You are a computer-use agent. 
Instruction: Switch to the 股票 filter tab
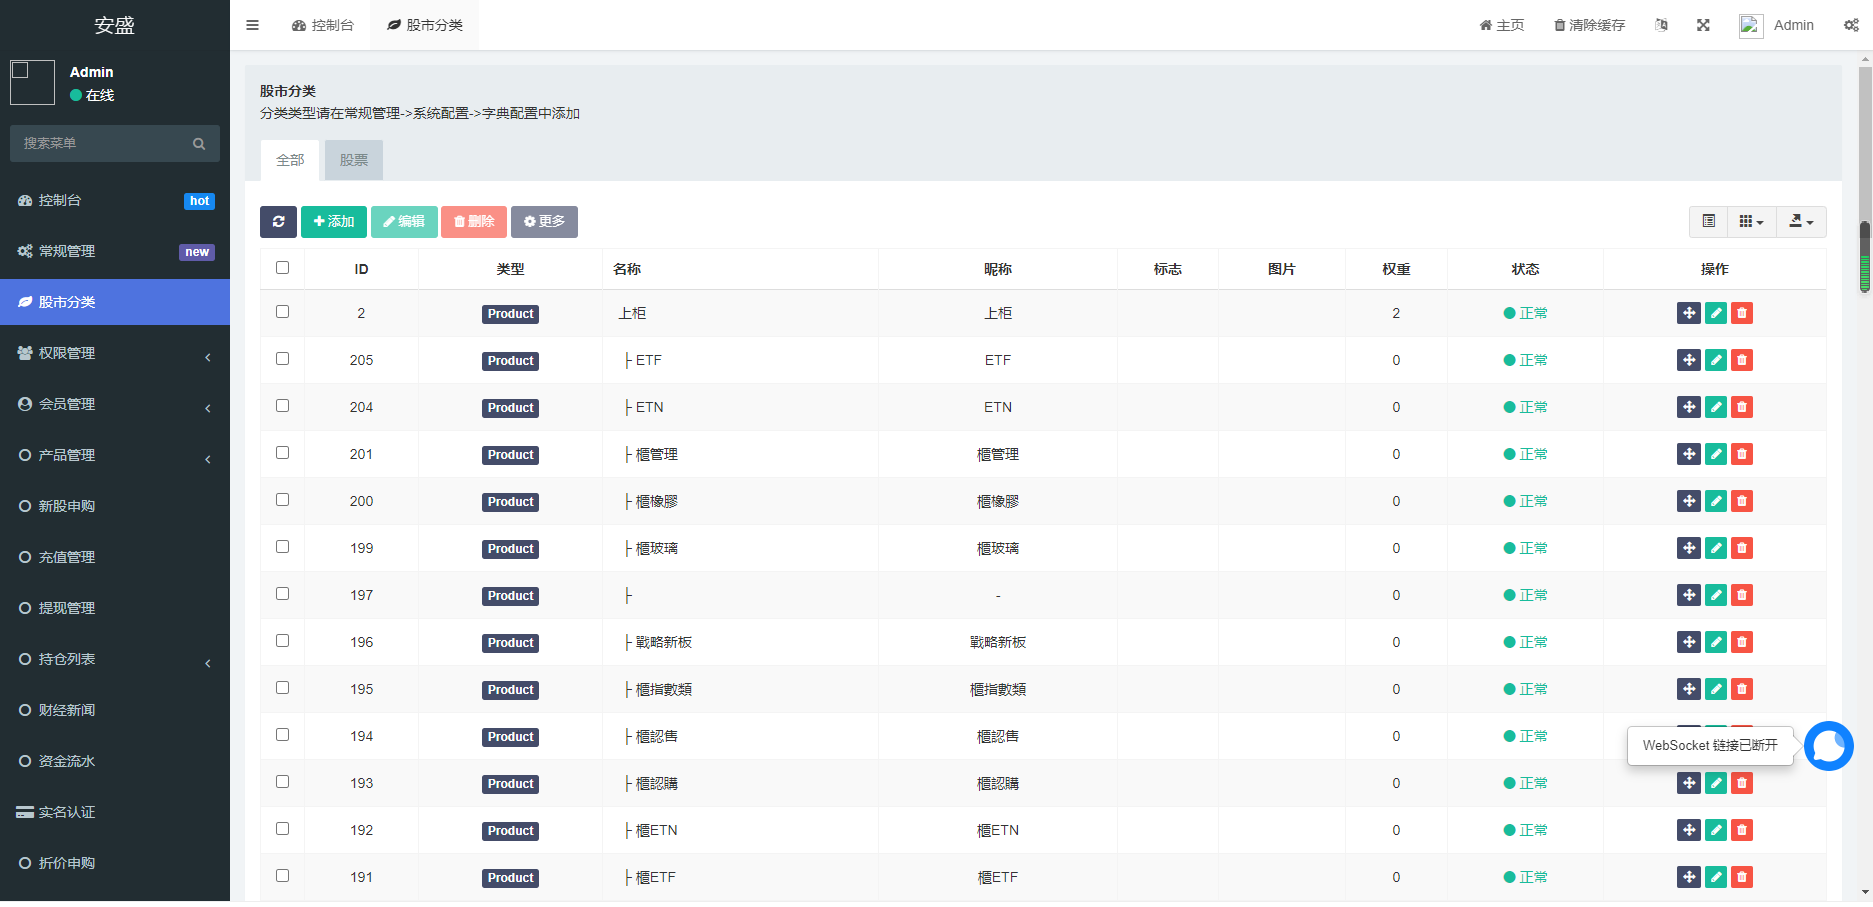pyautogui.click(x=353, y=160)
